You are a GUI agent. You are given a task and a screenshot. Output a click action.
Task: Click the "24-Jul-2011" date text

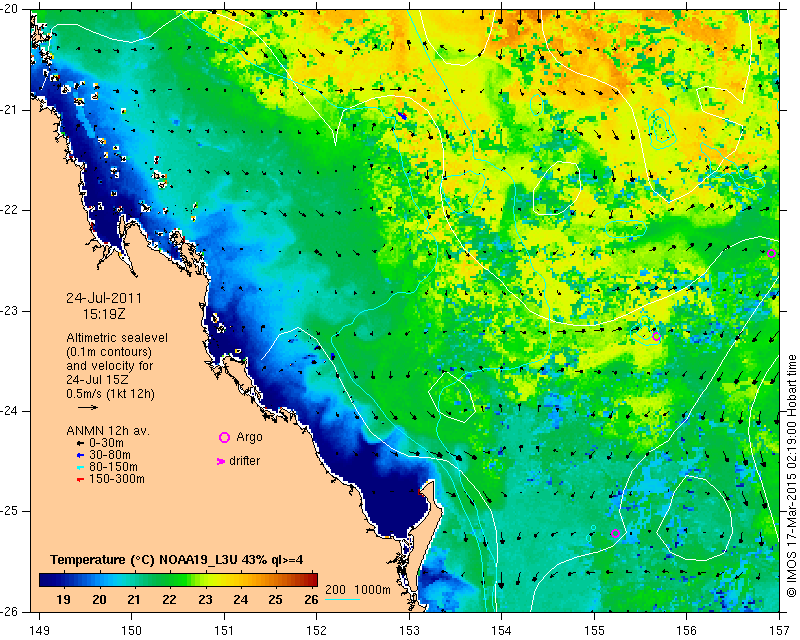pos(104,298)
